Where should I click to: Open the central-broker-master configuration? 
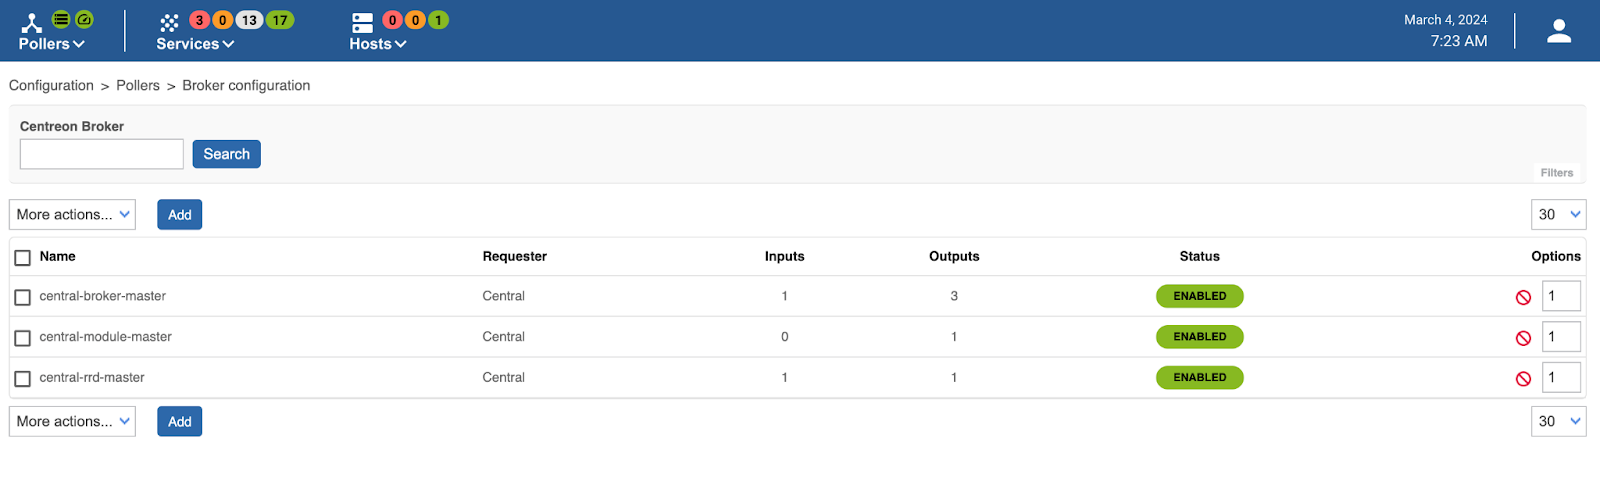coord(103,296)
